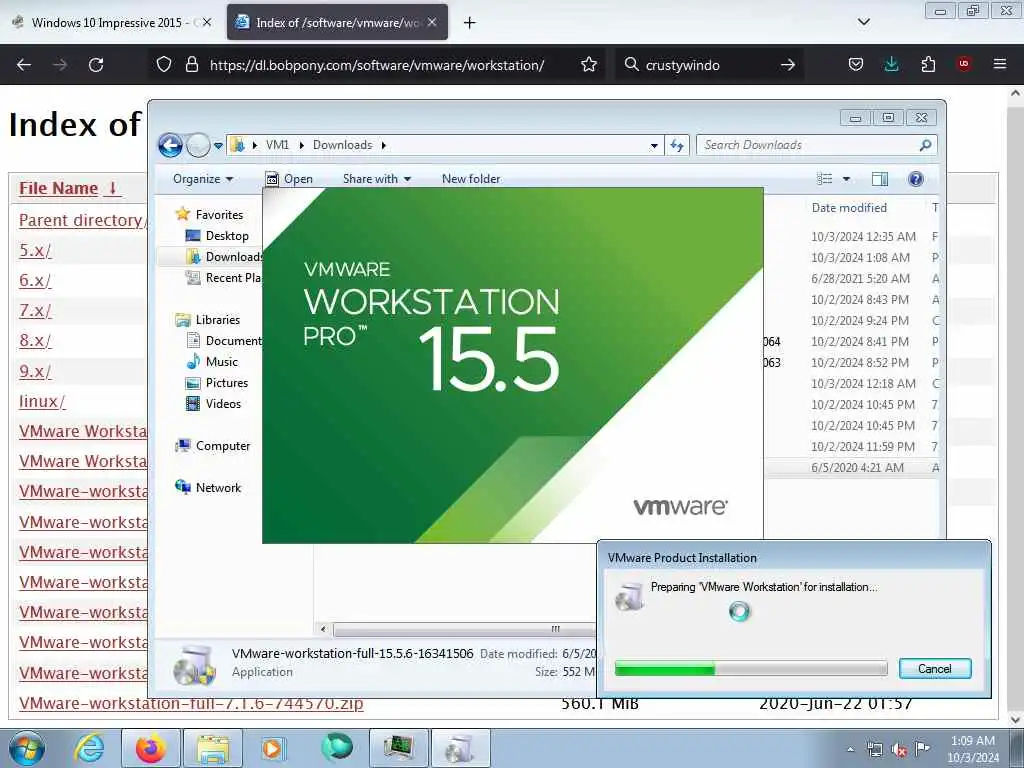The image size is (1024, 768).
Task: Open the Firefox hamburger menu
Action: [x=1000, y=64]
